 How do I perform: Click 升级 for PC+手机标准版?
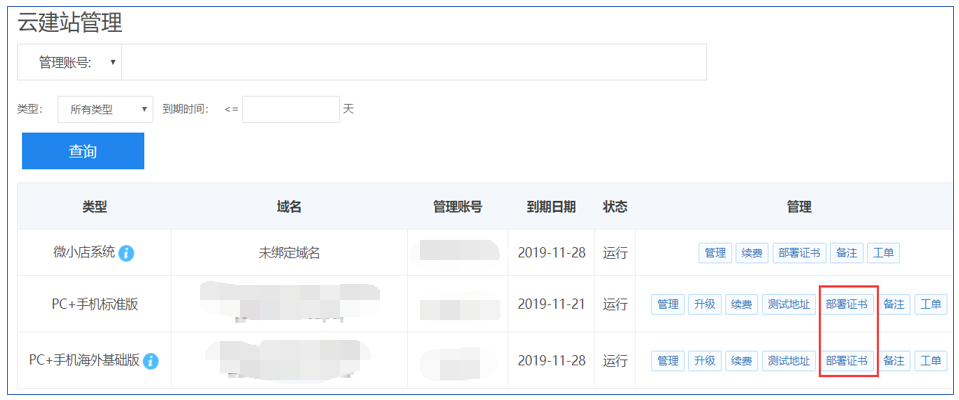click(x=703, y=304)
